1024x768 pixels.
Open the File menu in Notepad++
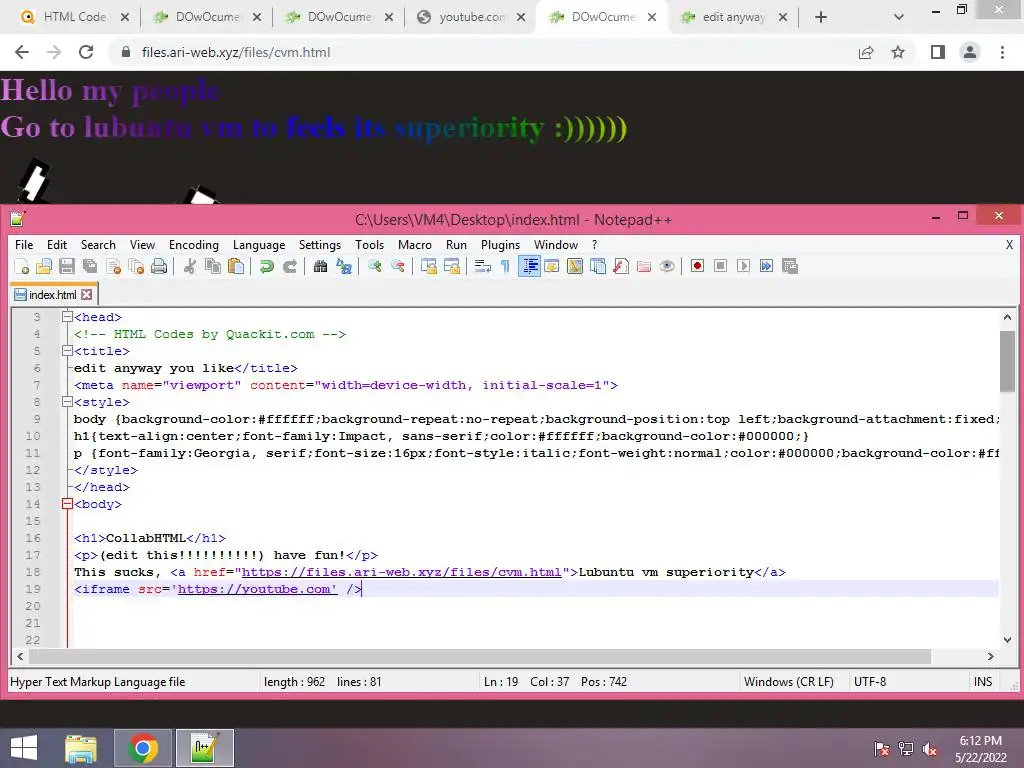pos(24,245)
